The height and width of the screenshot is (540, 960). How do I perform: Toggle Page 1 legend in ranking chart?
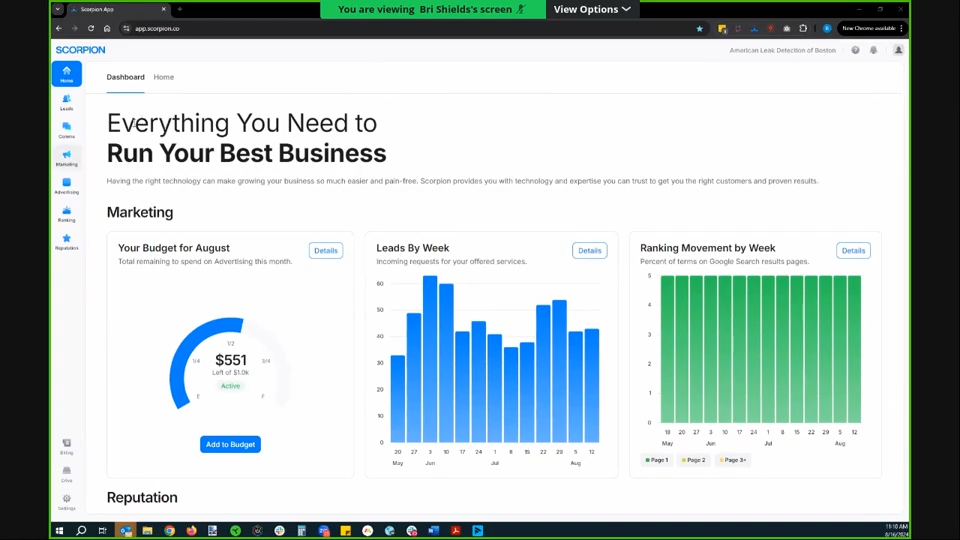tap(656, 460)
